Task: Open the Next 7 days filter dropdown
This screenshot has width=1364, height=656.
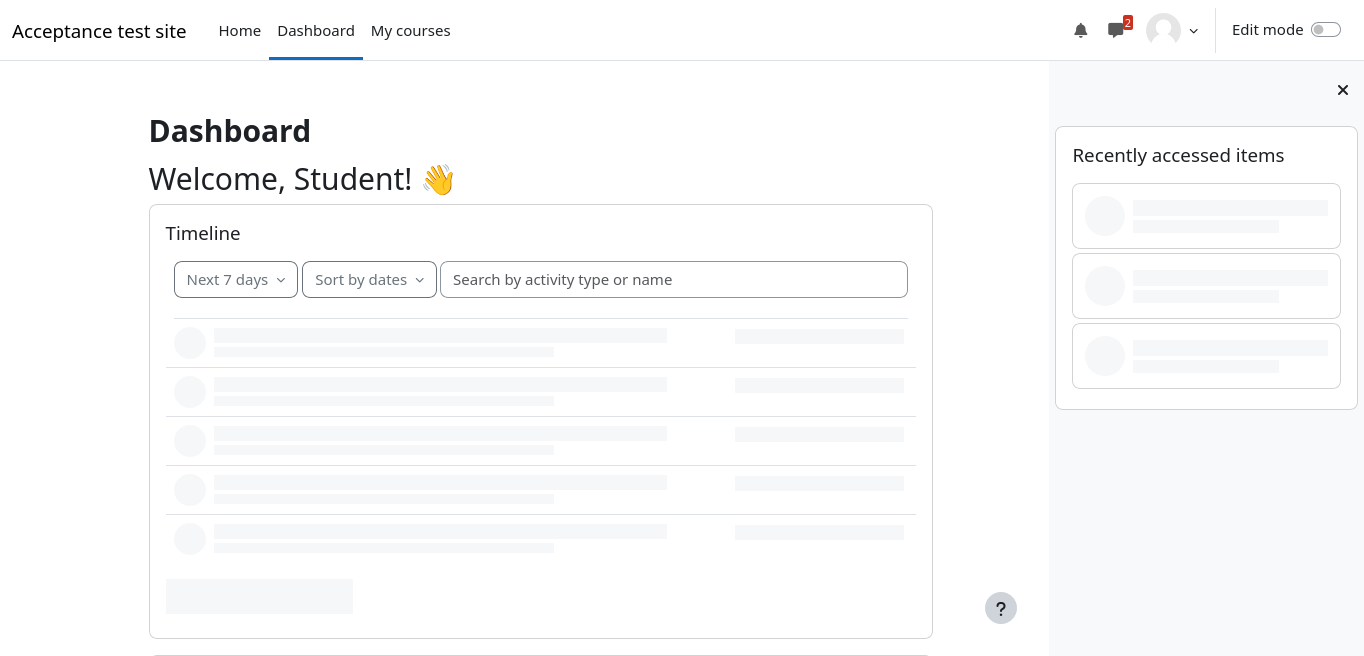Action: 236,280
